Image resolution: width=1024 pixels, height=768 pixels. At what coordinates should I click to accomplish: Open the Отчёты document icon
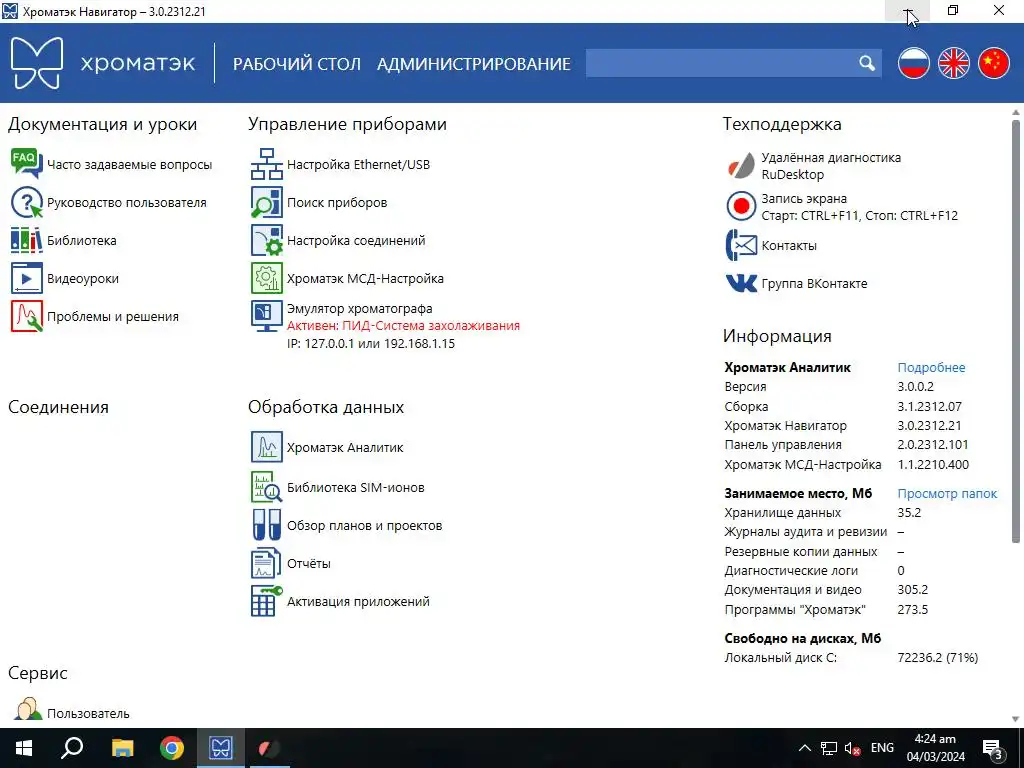click(x=266, y=563)
